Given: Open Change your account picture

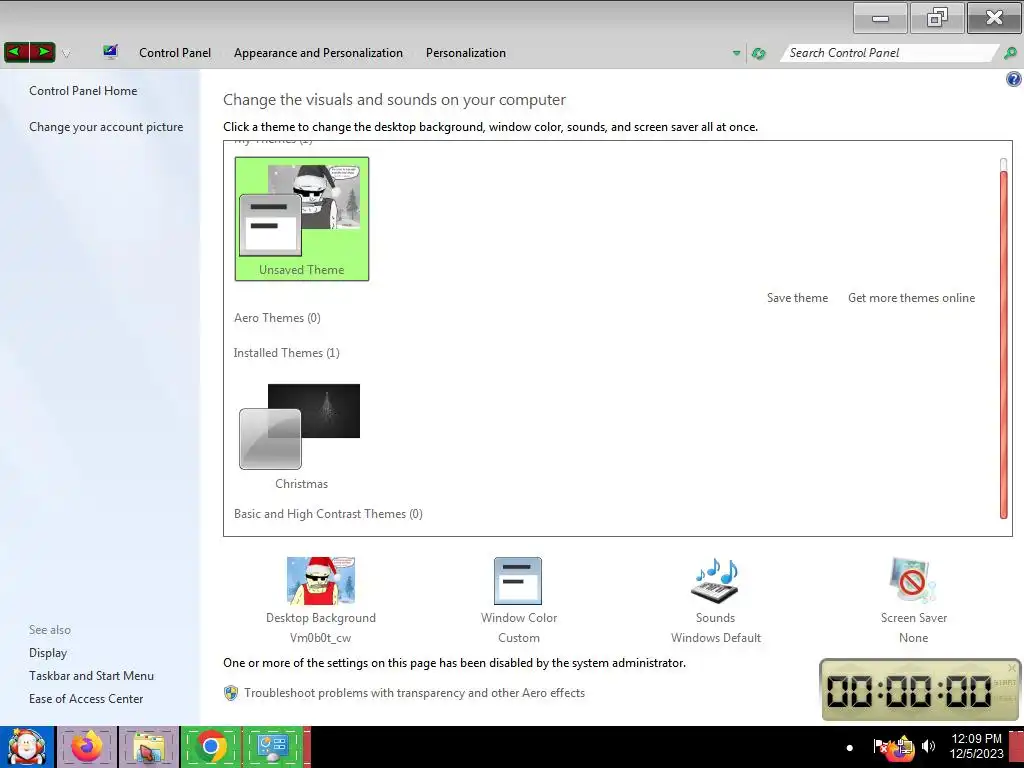Looking at the screenshot, I should coord(106,127).
